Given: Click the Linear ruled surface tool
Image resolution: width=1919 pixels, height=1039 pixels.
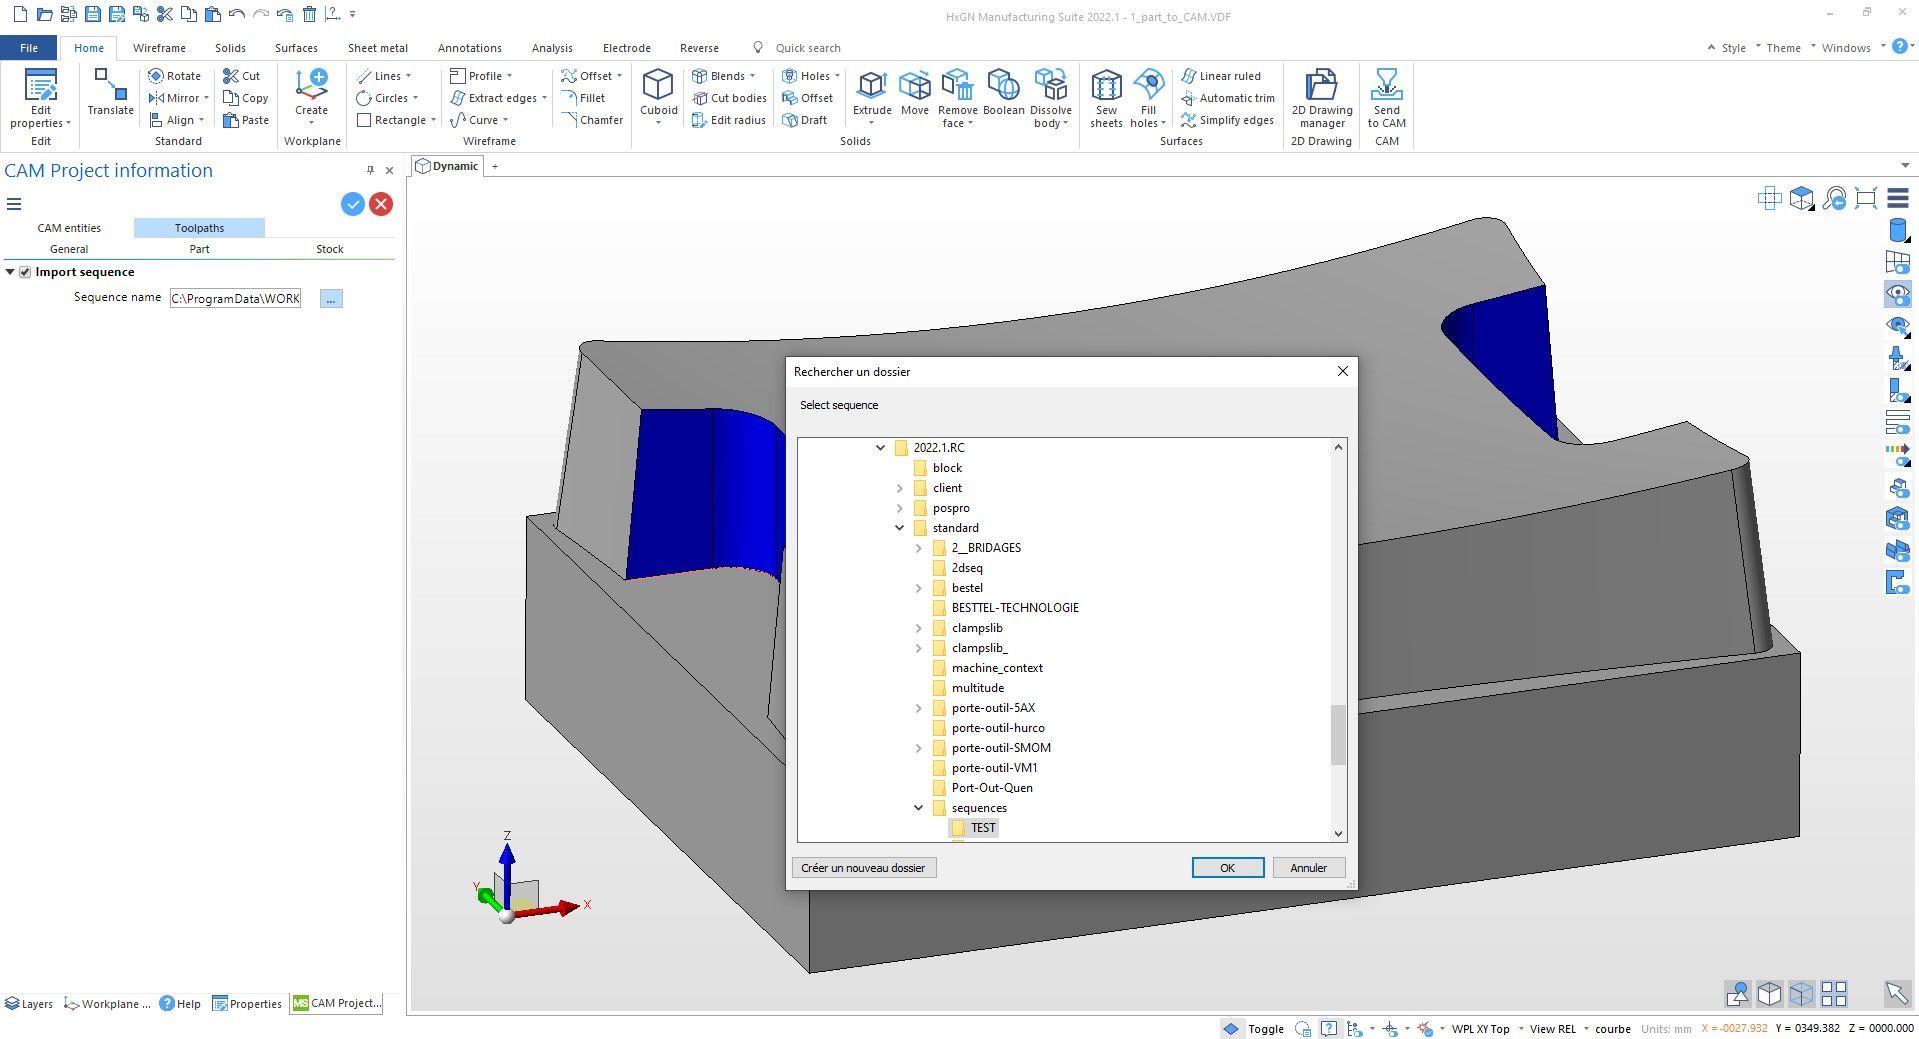Looking at the screenshot, I should 1221,76.
